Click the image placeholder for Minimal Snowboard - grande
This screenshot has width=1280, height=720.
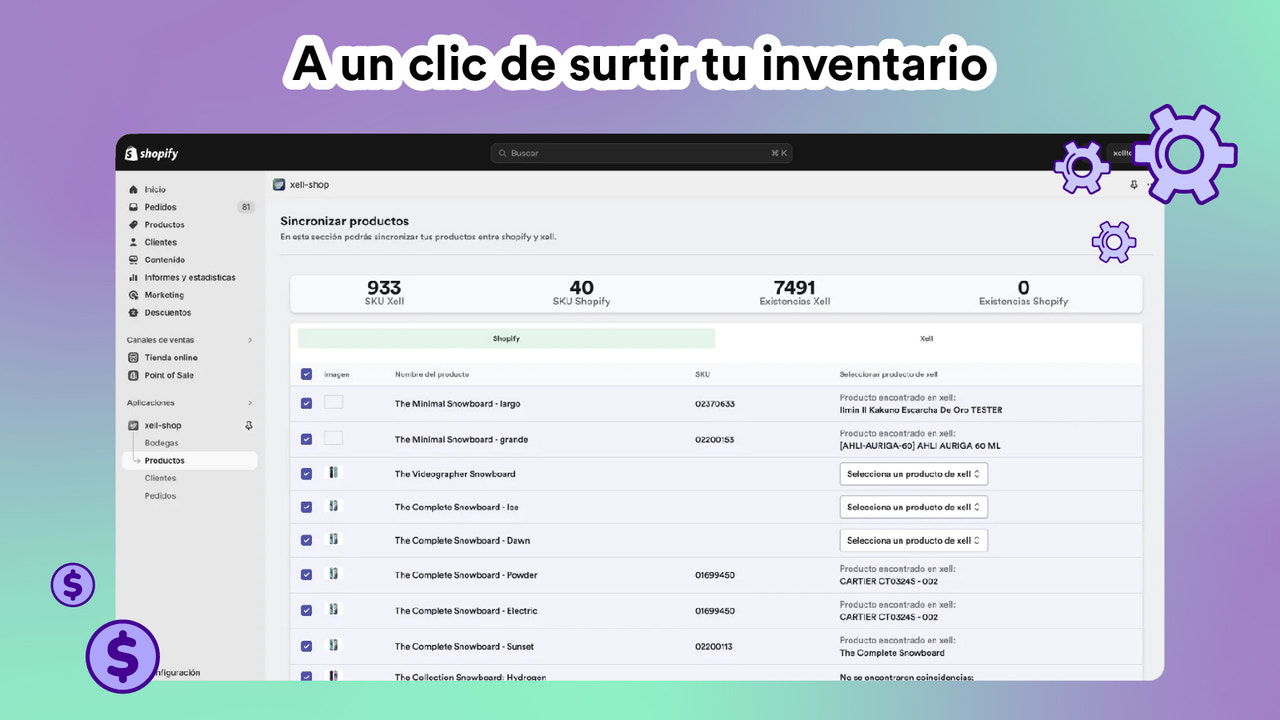pos(333,438)
